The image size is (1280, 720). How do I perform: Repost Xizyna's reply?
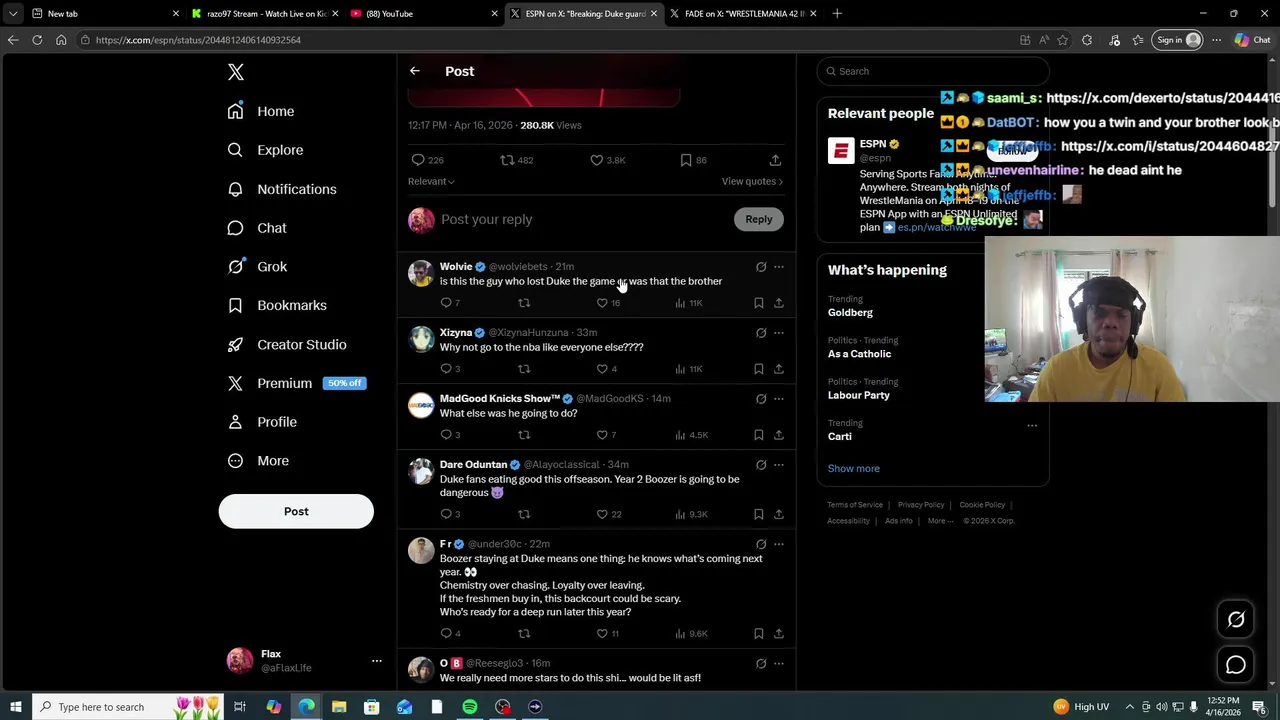(524, 369)
